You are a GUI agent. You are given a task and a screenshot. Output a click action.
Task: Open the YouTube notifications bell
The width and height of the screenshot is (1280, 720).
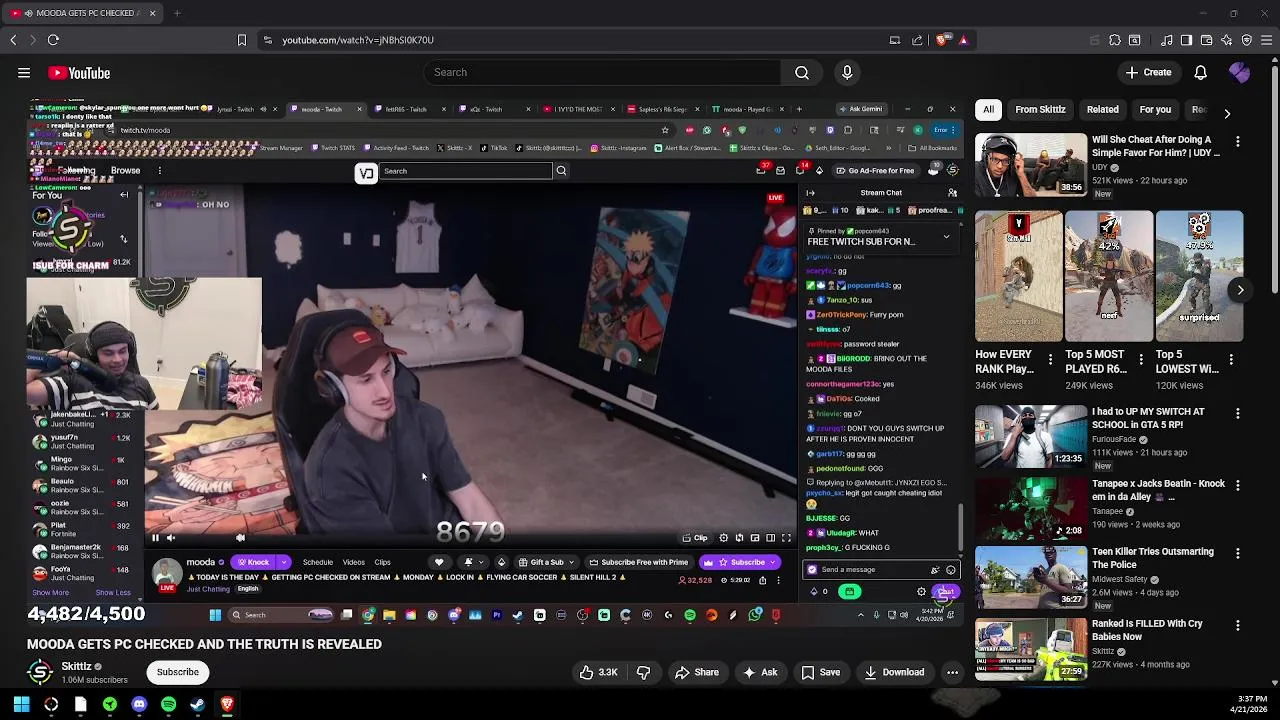click(x=1200, y=72)
